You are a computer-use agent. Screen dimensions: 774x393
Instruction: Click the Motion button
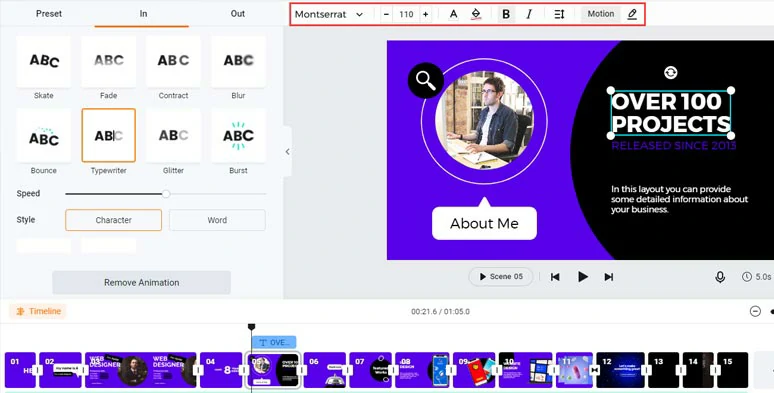(601, 14)
